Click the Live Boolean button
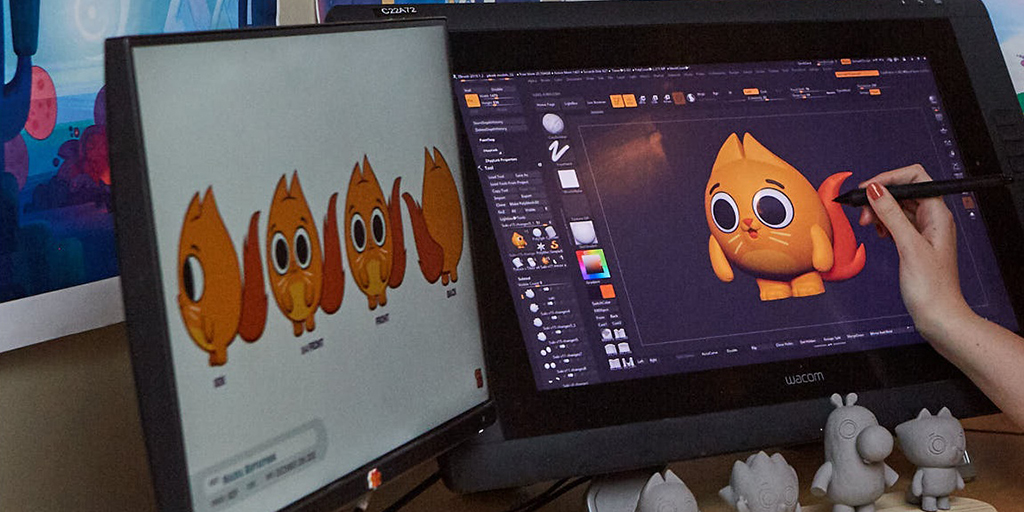Image resolution: width=1024 pixels, height=512 pixels. coord(596,101)
